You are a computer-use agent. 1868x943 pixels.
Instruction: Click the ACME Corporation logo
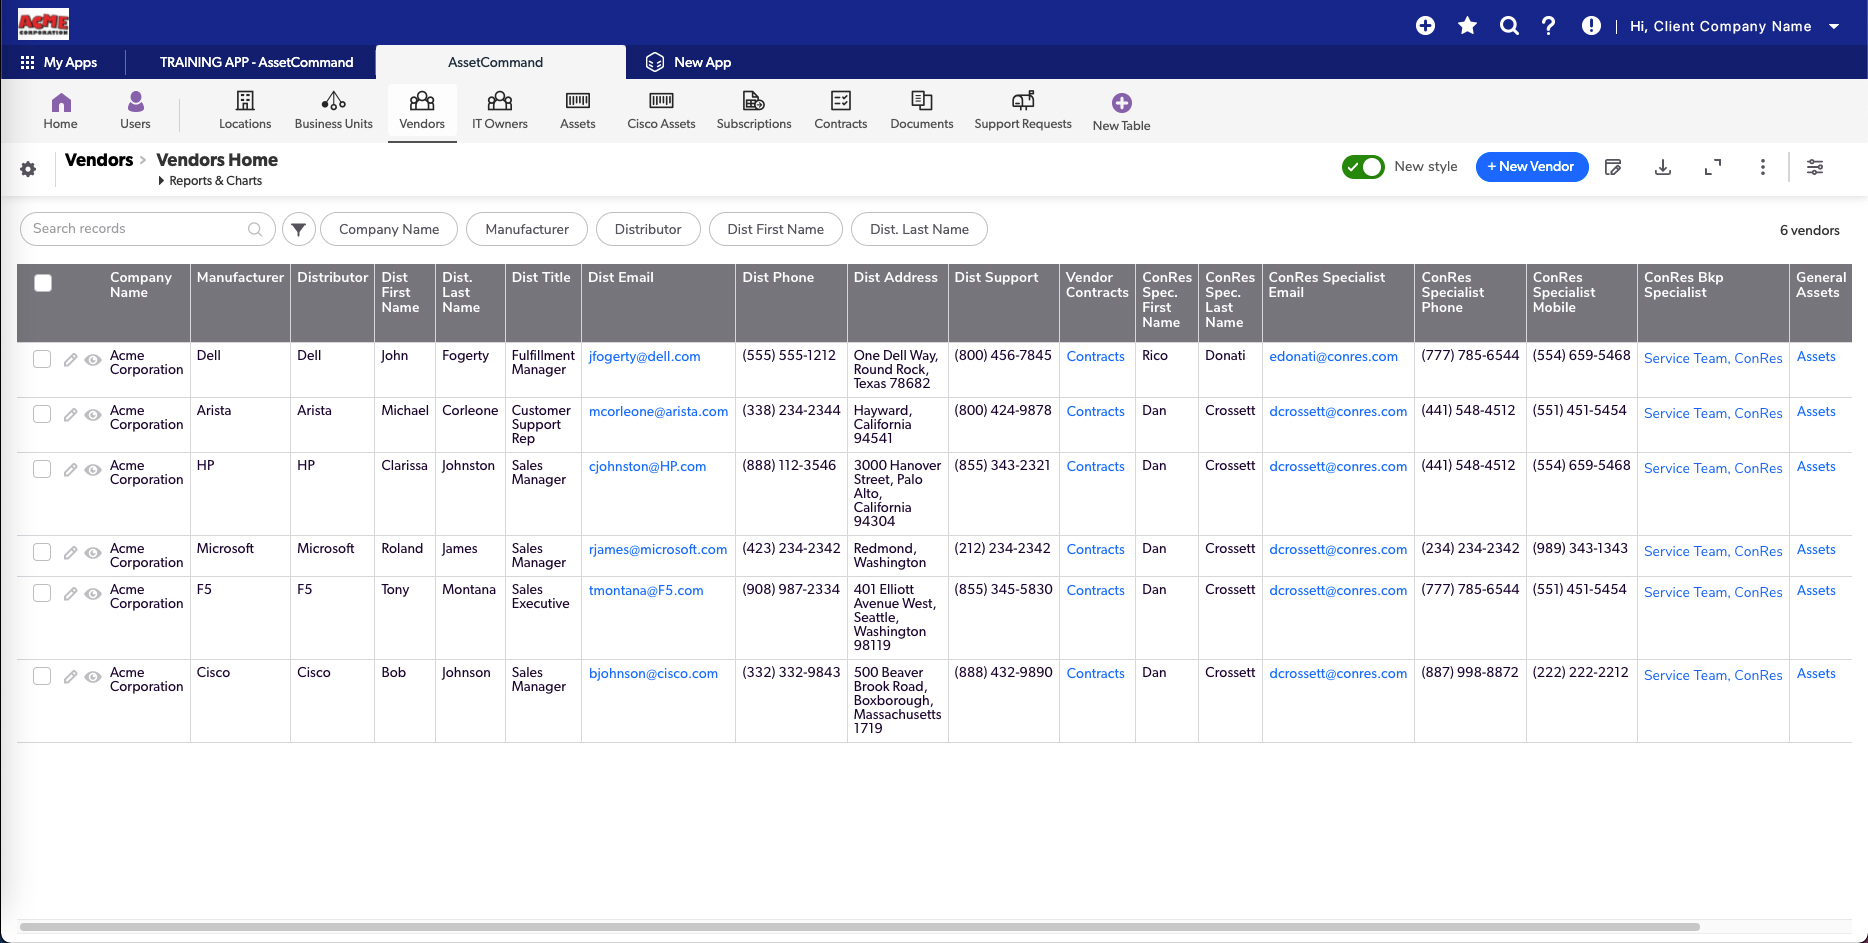pos(43,23)
